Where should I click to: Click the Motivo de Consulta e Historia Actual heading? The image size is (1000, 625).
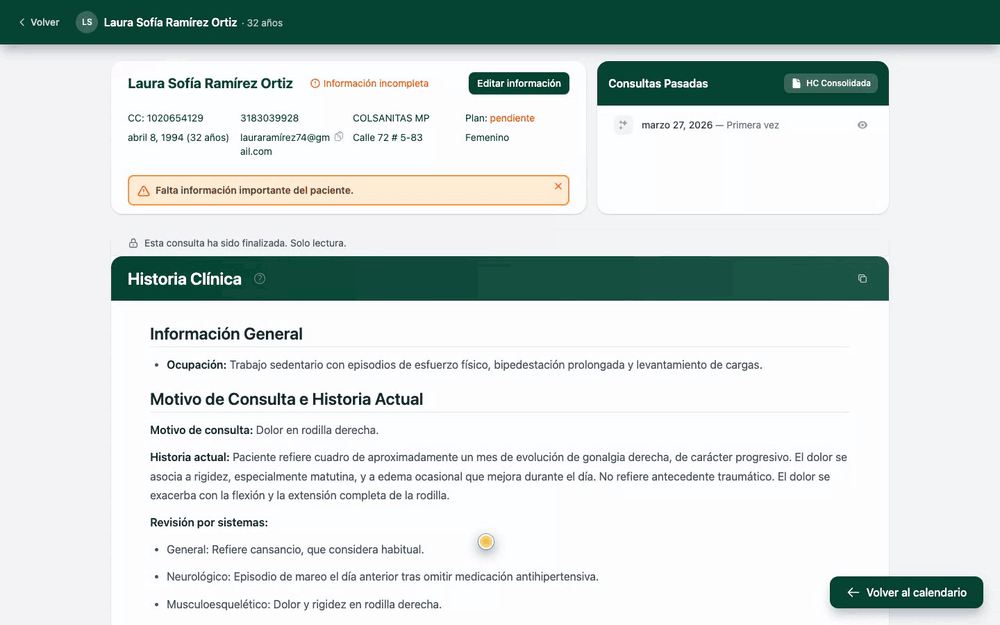pos(286,399)
